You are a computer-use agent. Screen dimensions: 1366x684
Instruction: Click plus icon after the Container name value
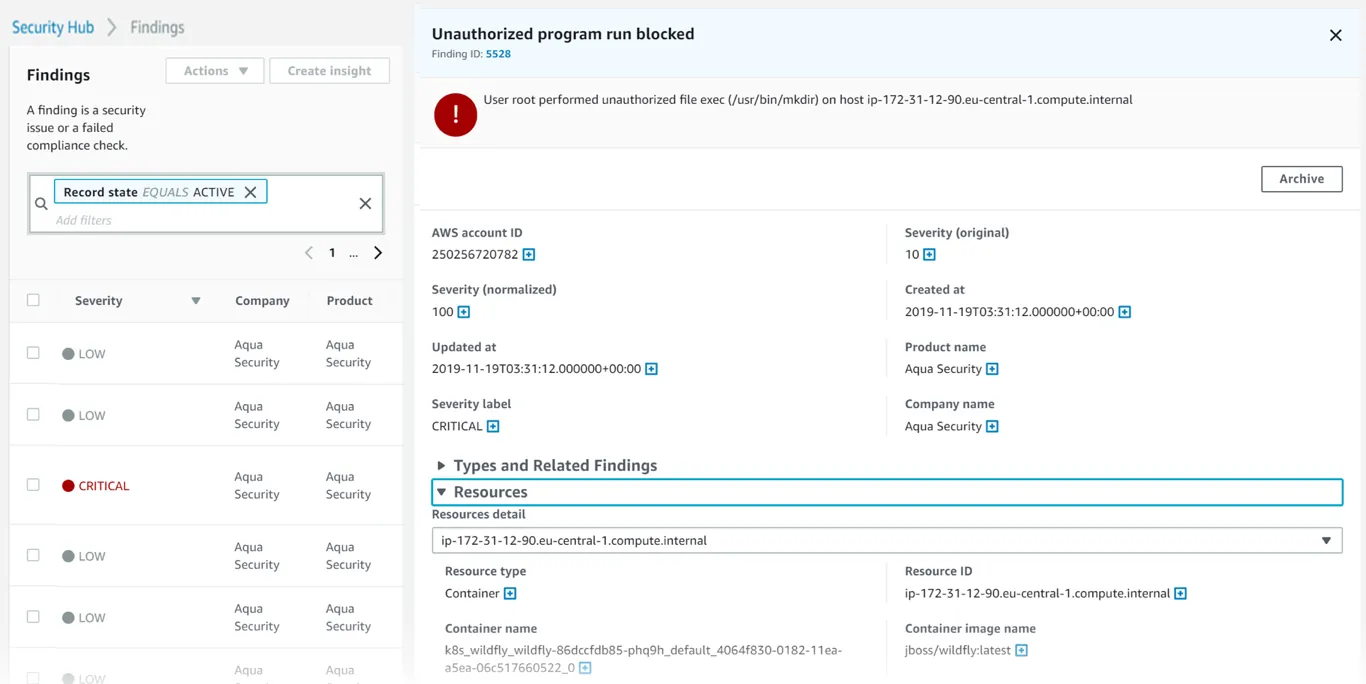585,668
